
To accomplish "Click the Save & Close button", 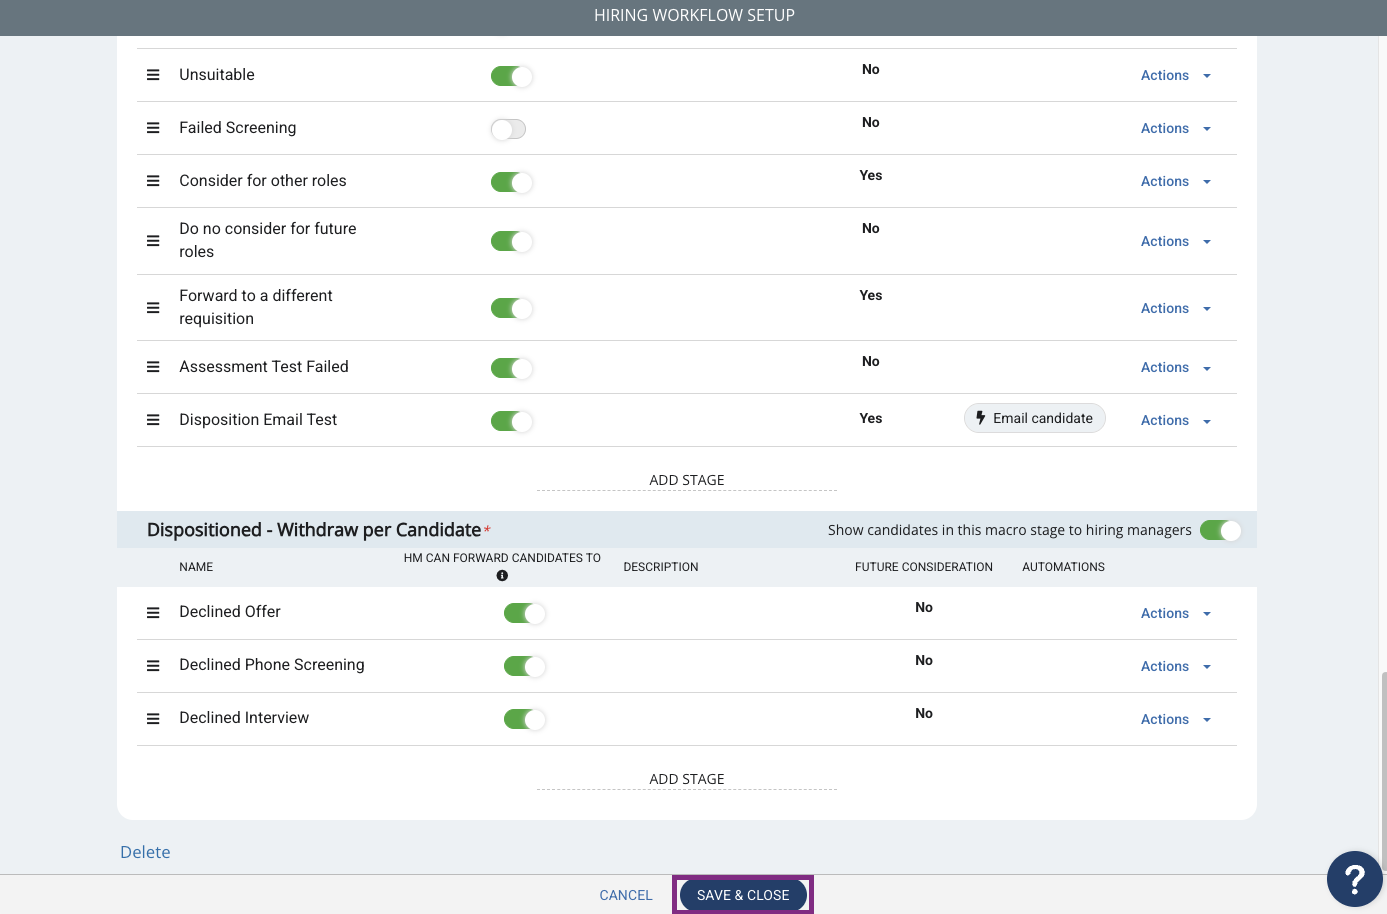I will [743, 895].
